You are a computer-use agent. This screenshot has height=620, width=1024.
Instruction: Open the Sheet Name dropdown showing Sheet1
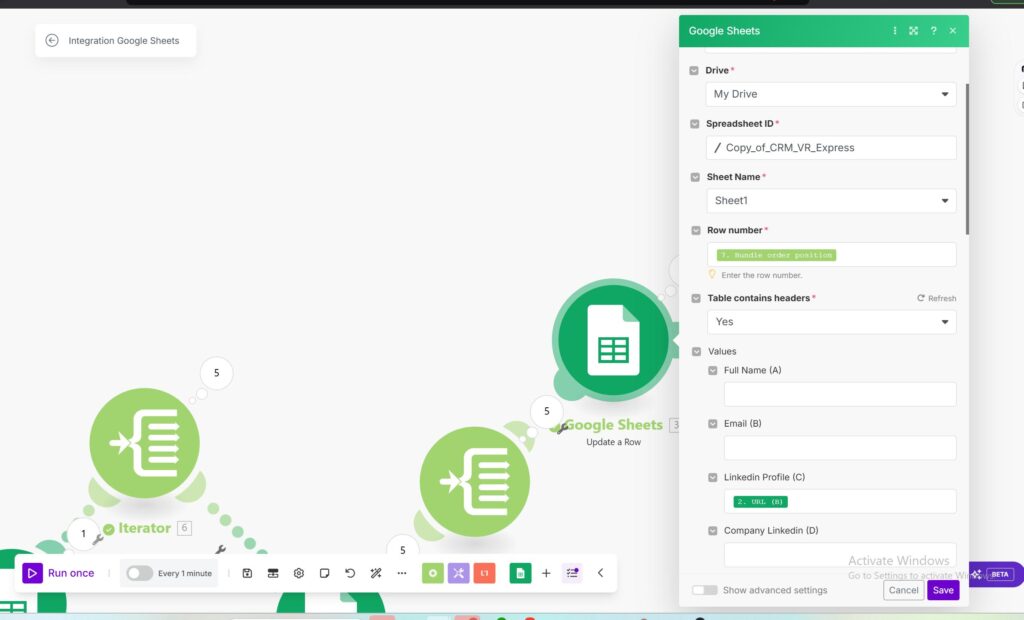point(831,201)
